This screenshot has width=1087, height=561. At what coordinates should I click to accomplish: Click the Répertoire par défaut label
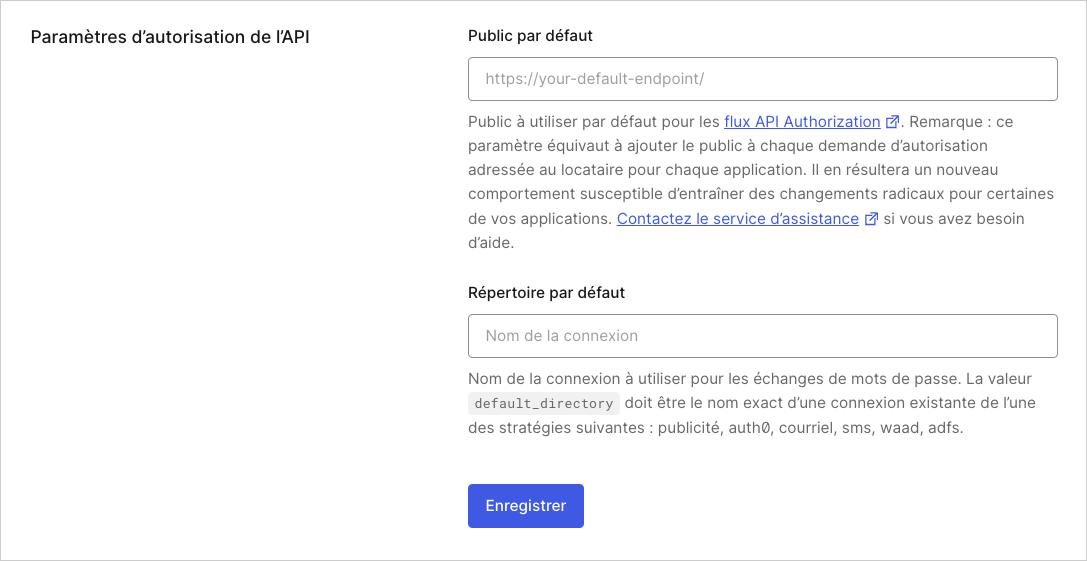[546, 293]
